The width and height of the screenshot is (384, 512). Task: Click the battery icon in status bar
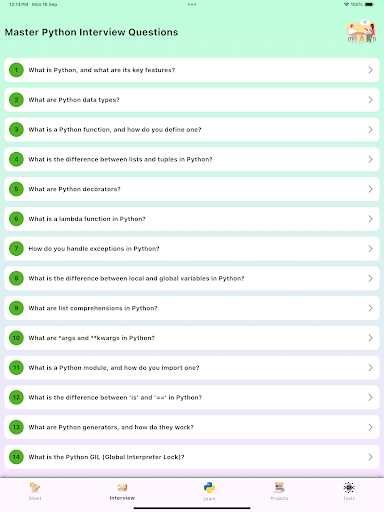[369, 4]
